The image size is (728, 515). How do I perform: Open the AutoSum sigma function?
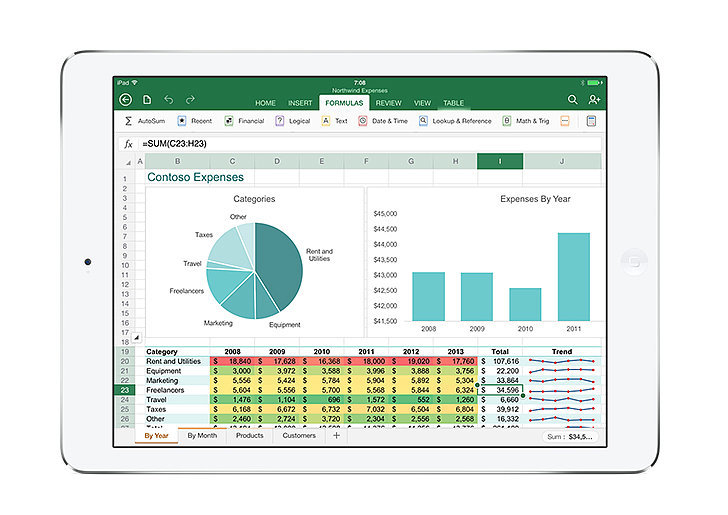pos(145,121)
